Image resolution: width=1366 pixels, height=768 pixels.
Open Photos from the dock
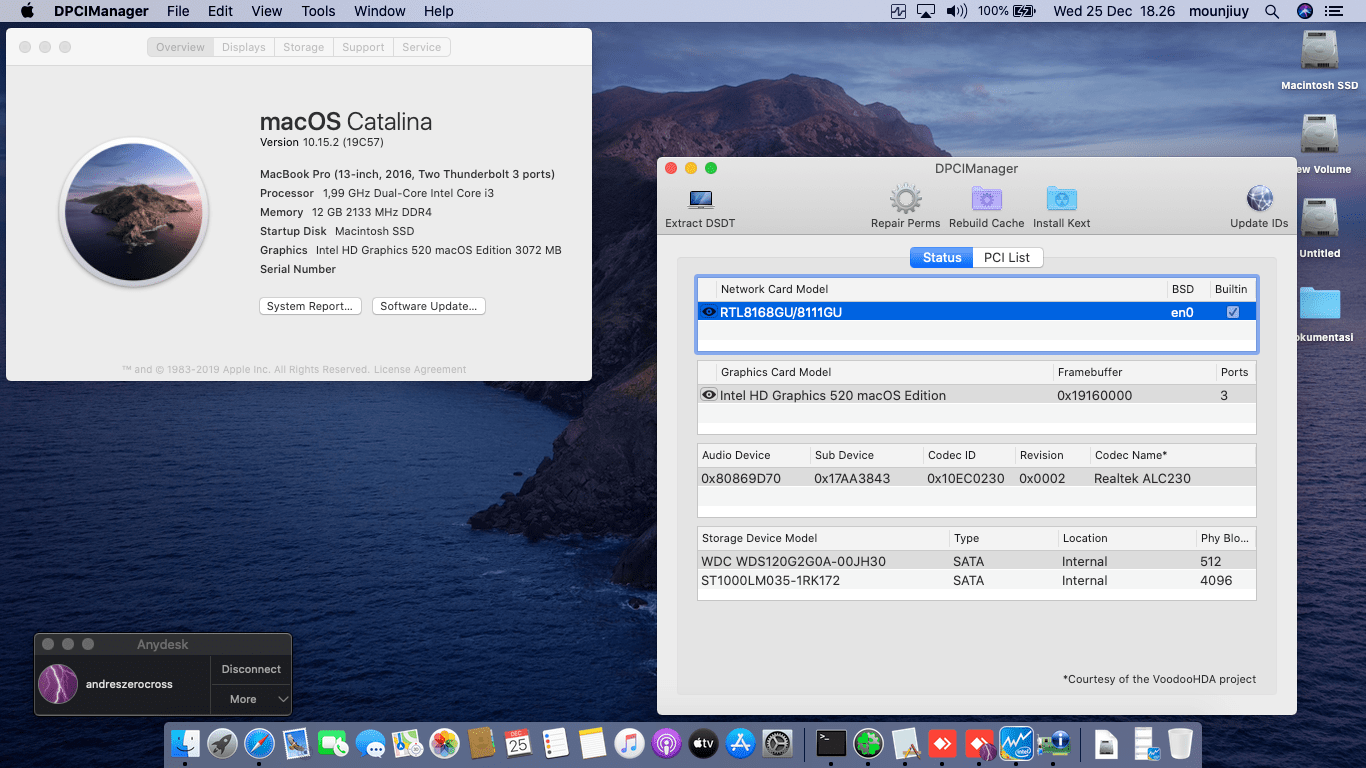[444, 743]
